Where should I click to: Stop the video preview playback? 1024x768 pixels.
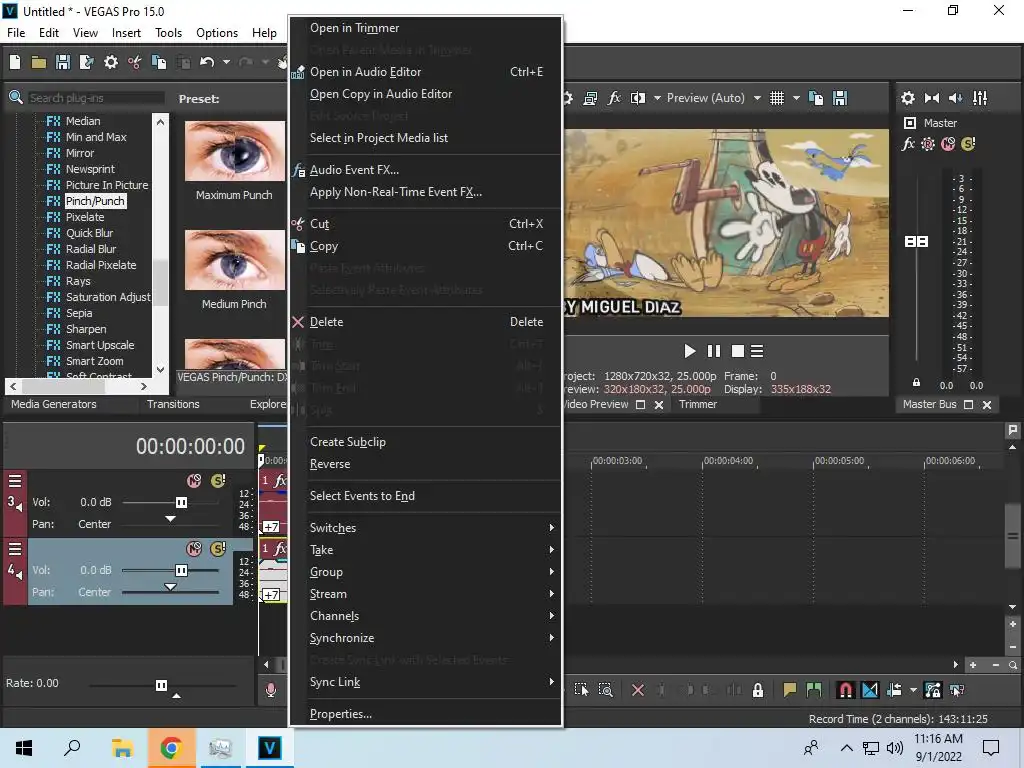738,351
